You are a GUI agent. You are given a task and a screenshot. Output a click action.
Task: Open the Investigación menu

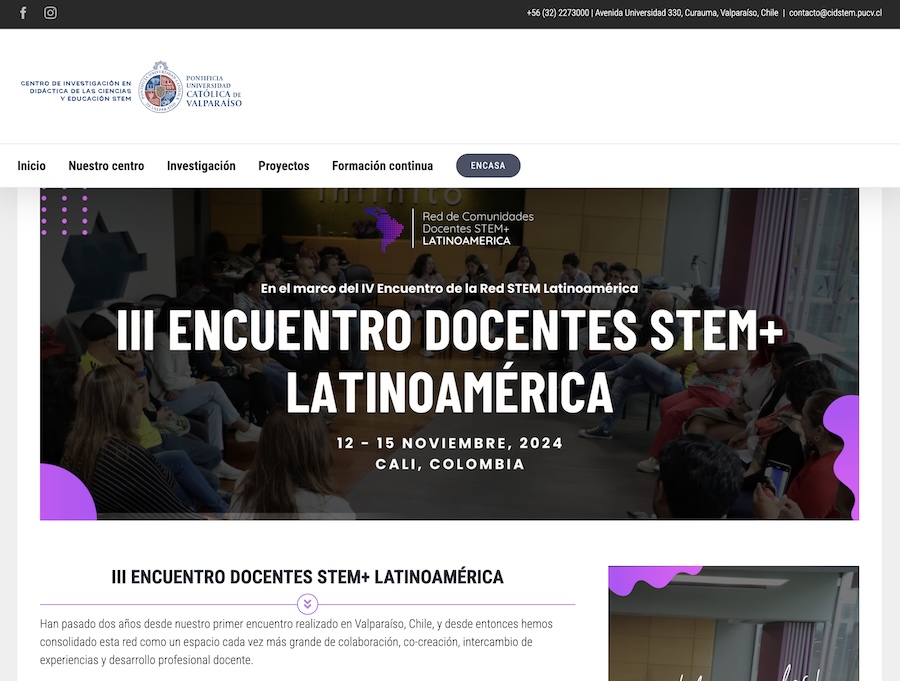pos(201,166)
